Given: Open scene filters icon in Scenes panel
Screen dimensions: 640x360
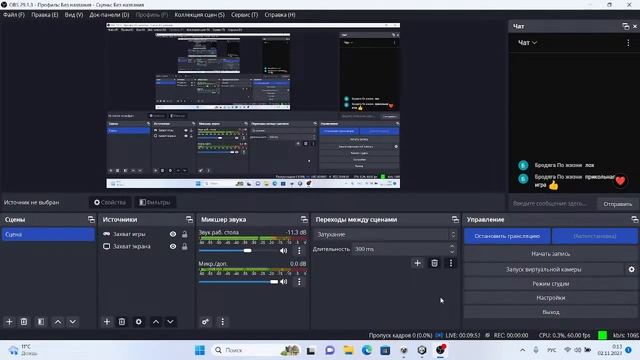Looking at the screenshot, I should (x=41, y=322).
